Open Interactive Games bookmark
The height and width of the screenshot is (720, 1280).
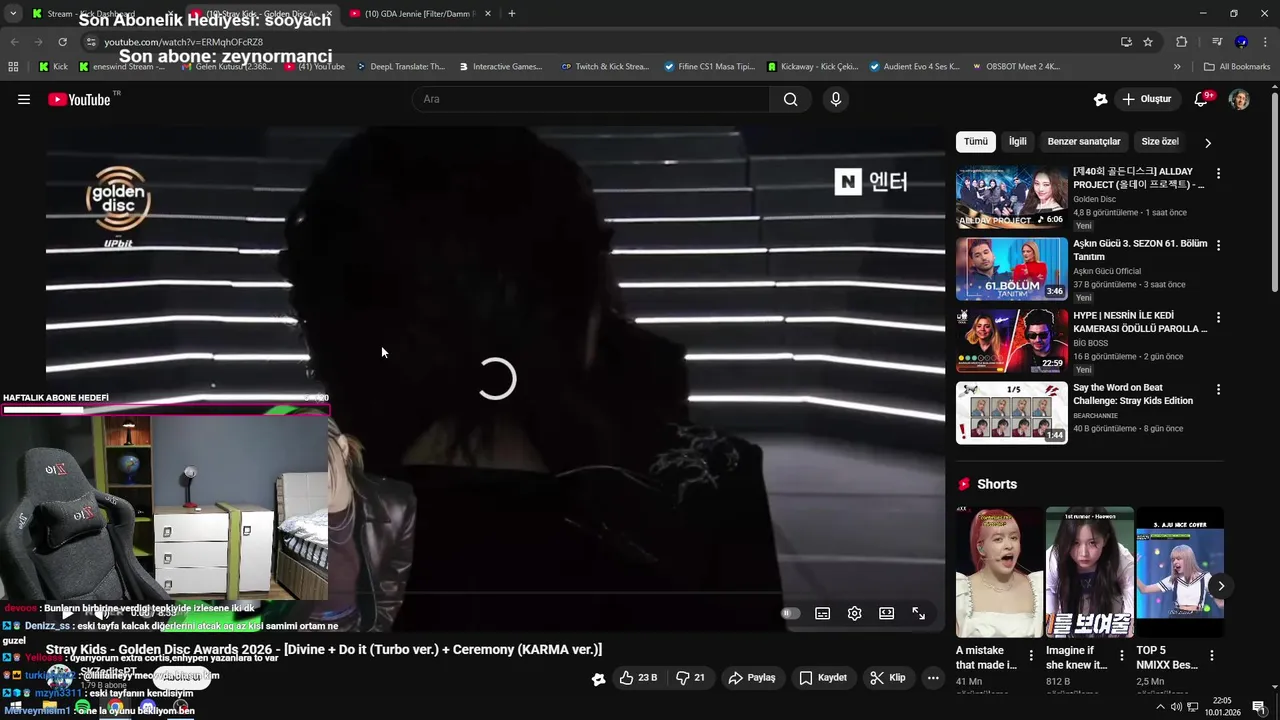[x=501, y=67]
